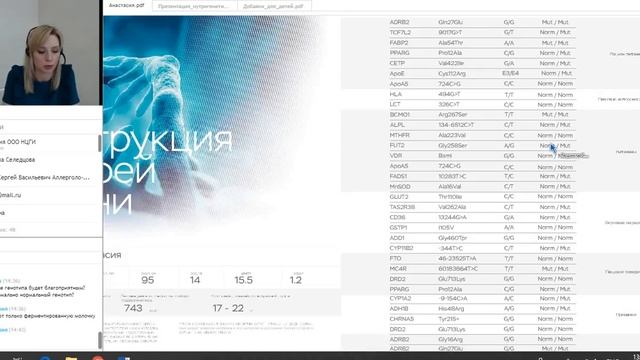Click the MTHFR gene cell
This screenshot has width=640, height=360.
click(399, 135)
